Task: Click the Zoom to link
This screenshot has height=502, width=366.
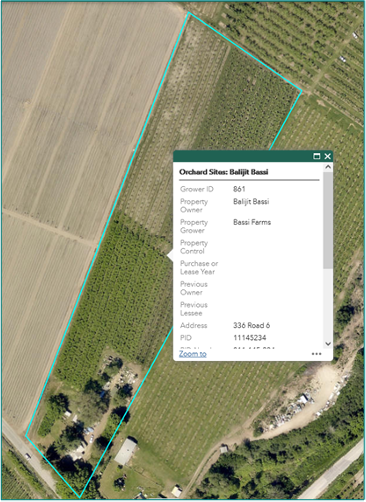Action: [x=193, y=354]
